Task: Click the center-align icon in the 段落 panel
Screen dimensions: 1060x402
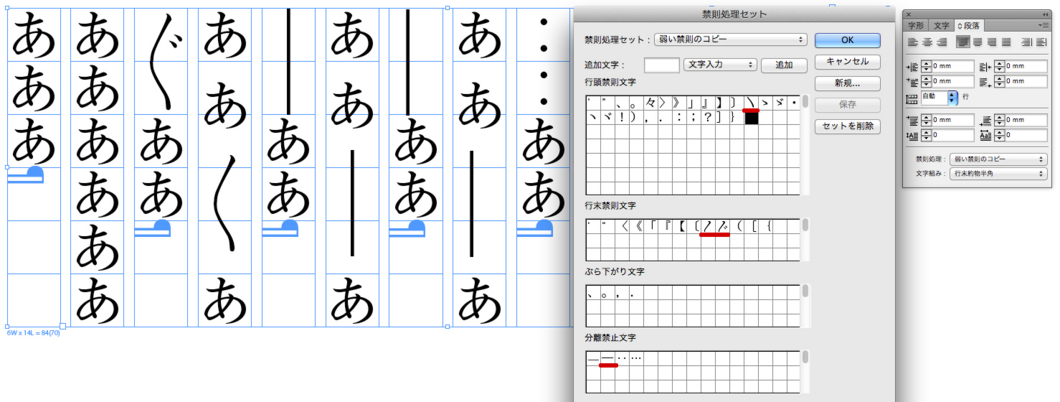Action: pos(927,42)
